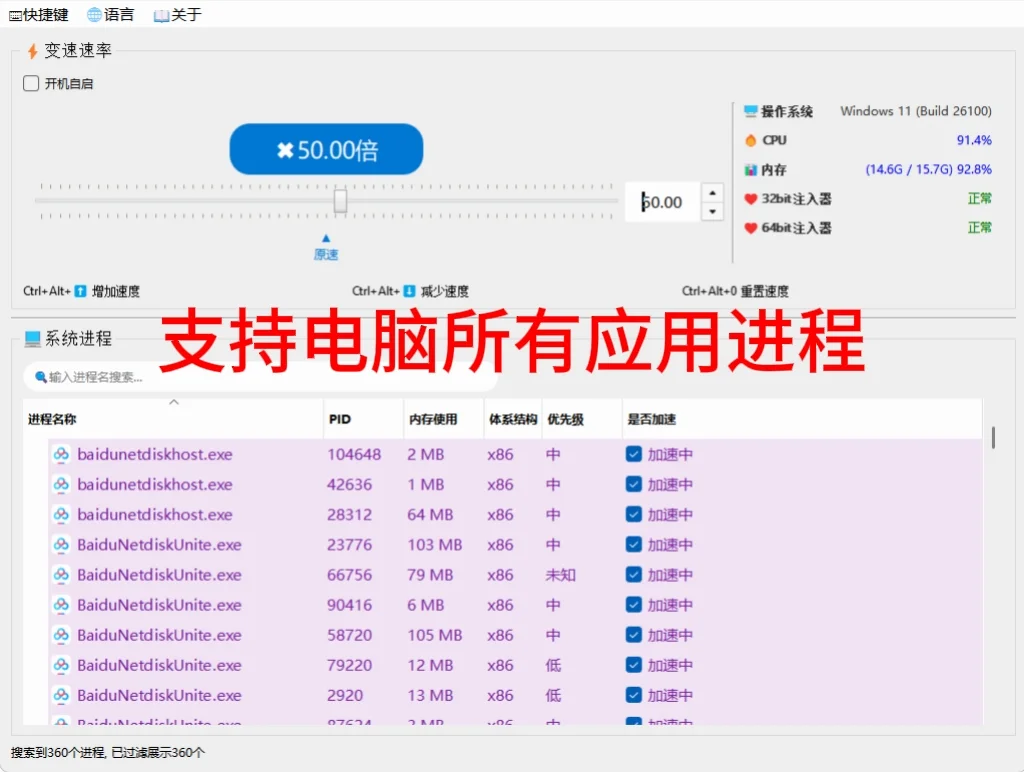The image size is (1024, 772).
Task: Click the magnifier icon in process search box
Action: click(x=39, y=376)
